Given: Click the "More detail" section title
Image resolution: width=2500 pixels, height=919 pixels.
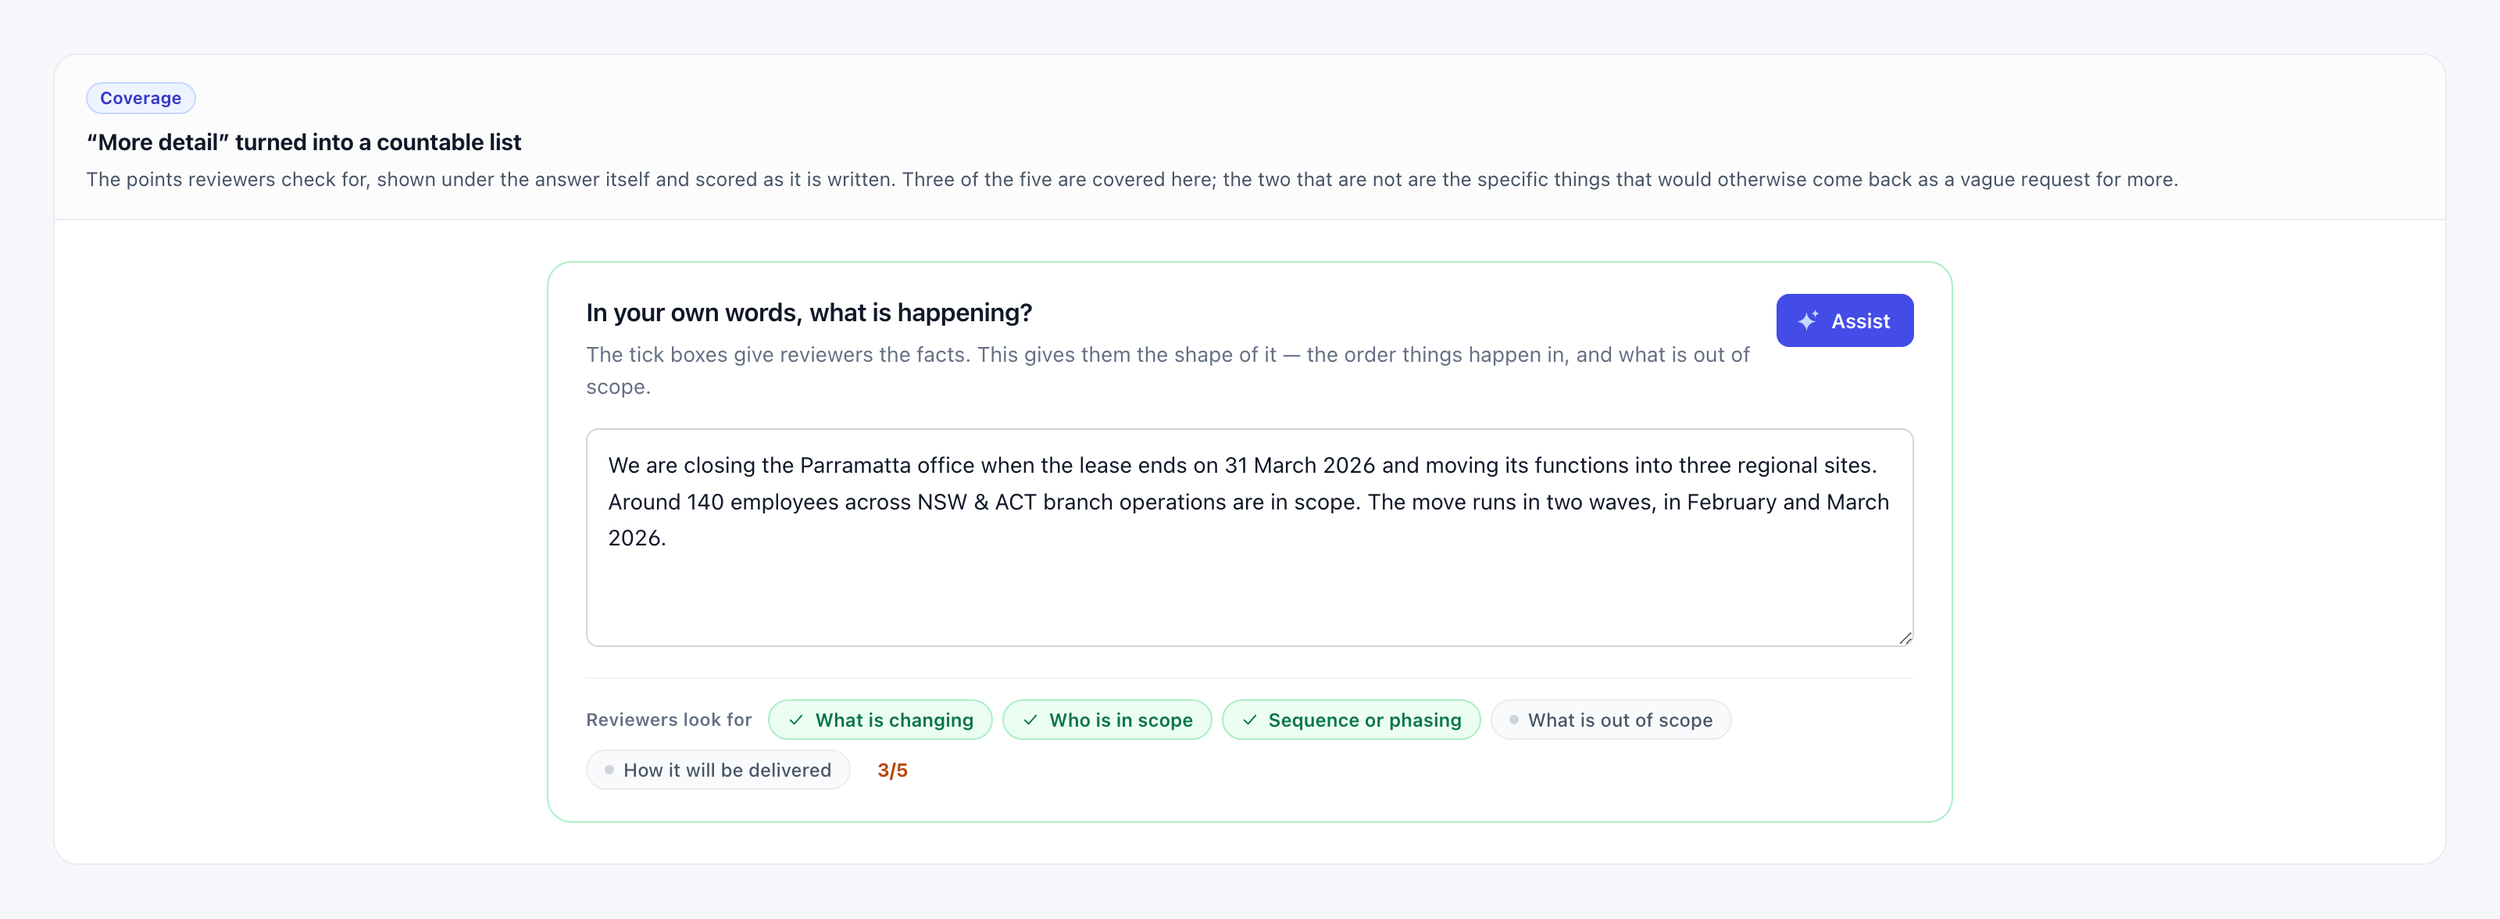Looking at the screenshot, I should click(303, 142).
